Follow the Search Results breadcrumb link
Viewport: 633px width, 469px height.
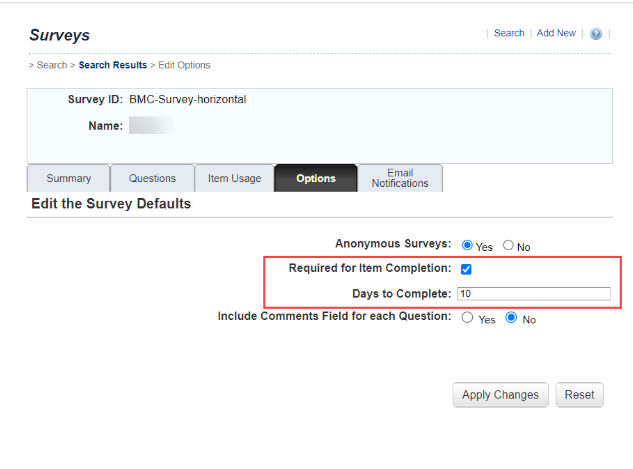coord(113,65)
